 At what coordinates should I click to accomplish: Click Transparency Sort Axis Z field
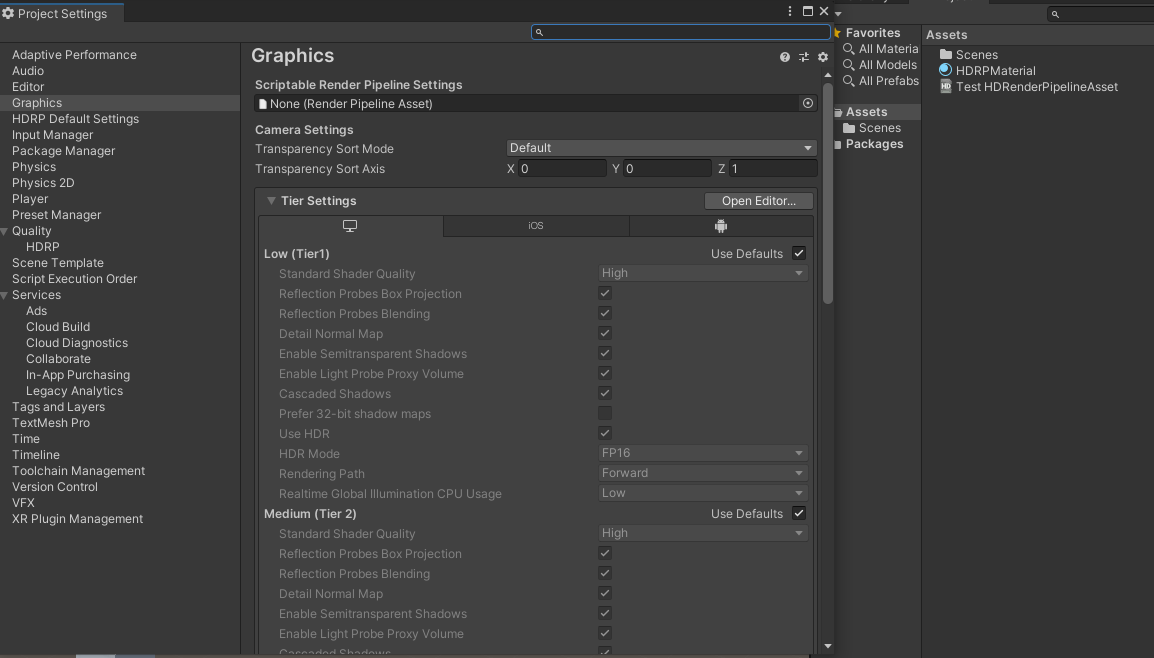click(x=773, y=169)
